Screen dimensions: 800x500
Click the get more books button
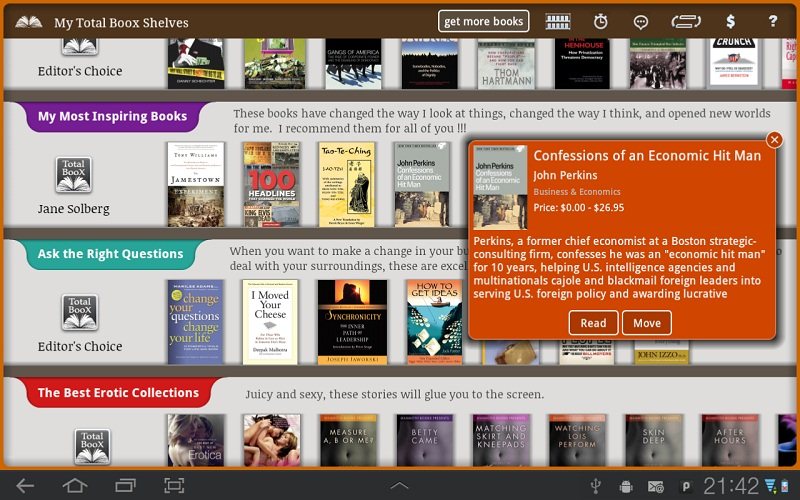coord(483,21)
